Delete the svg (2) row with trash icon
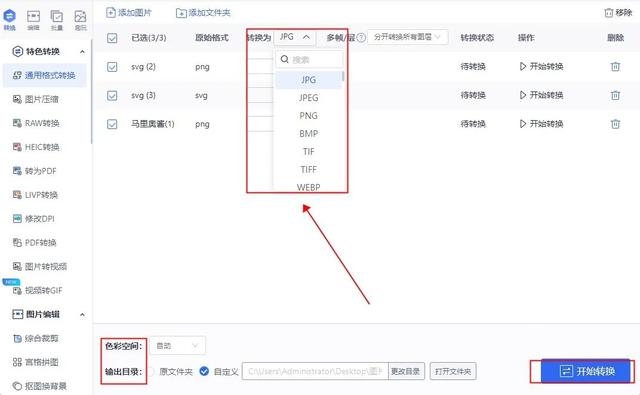The width and height of the screenshot is (640, 395). [x=615, y=67]
